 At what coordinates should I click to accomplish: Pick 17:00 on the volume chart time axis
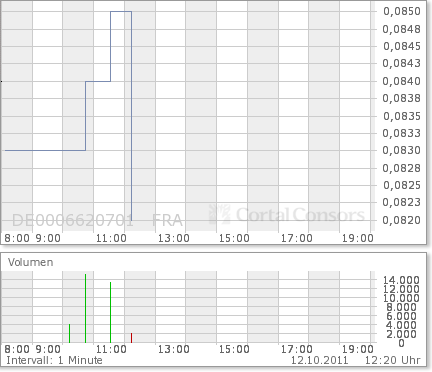point(296,349)
